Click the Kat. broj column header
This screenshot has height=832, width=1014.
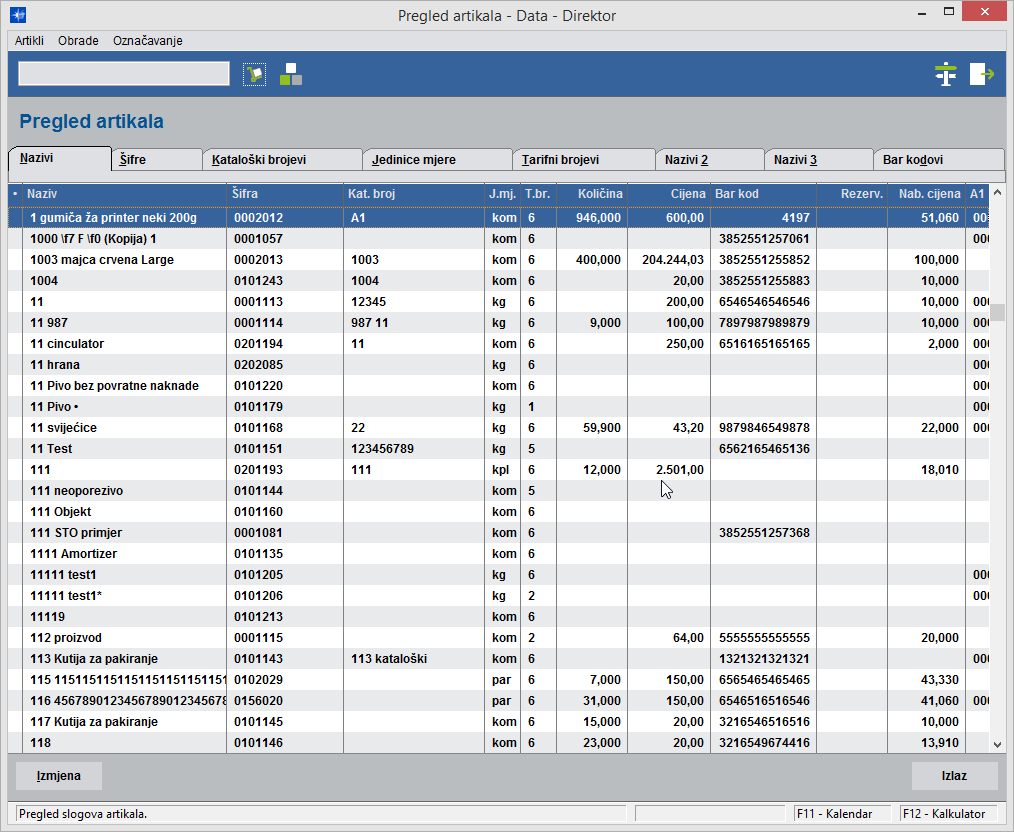pyautogui.click(x=414, y=194)
